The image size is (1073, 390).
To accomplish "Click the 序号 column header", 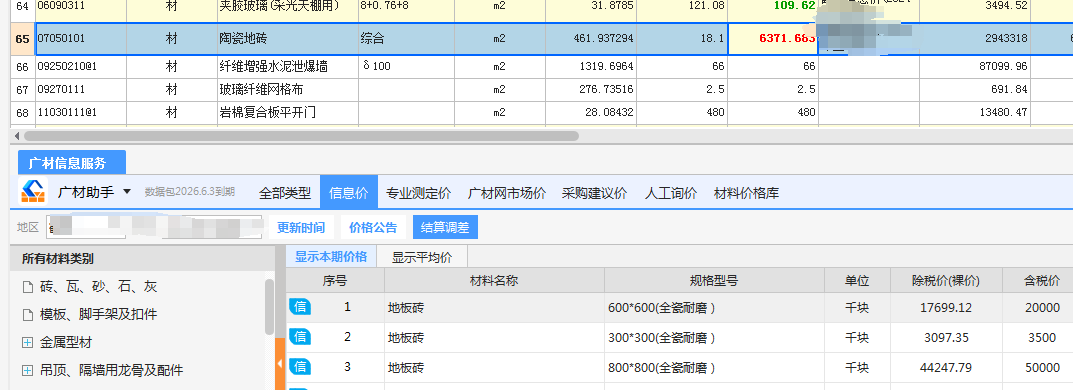I will tap(335, 281).
